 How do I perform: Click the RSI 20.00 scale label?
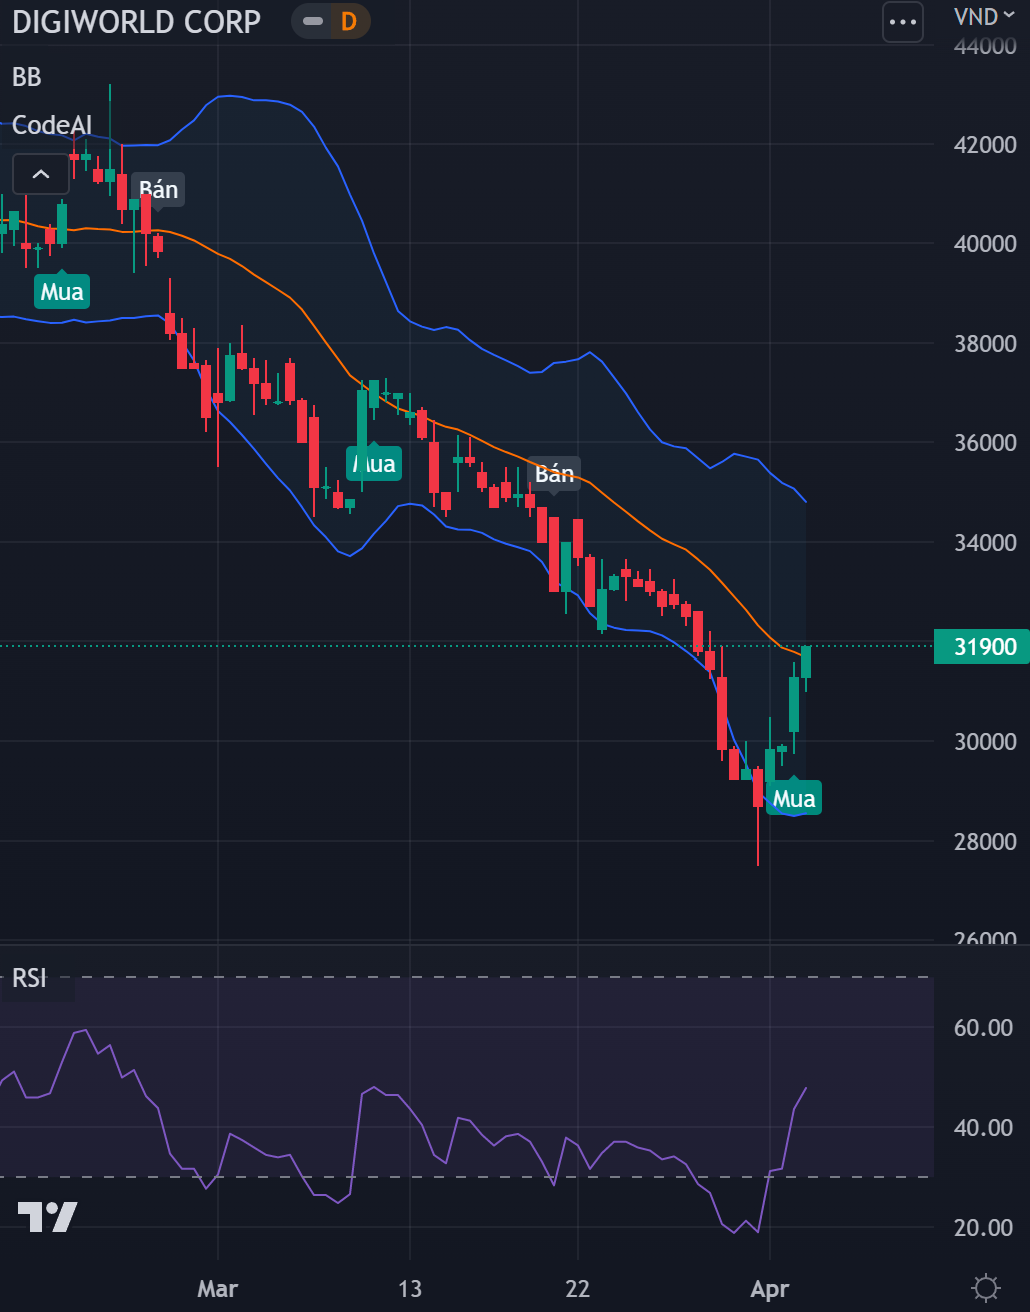[x=984, y=1228]
